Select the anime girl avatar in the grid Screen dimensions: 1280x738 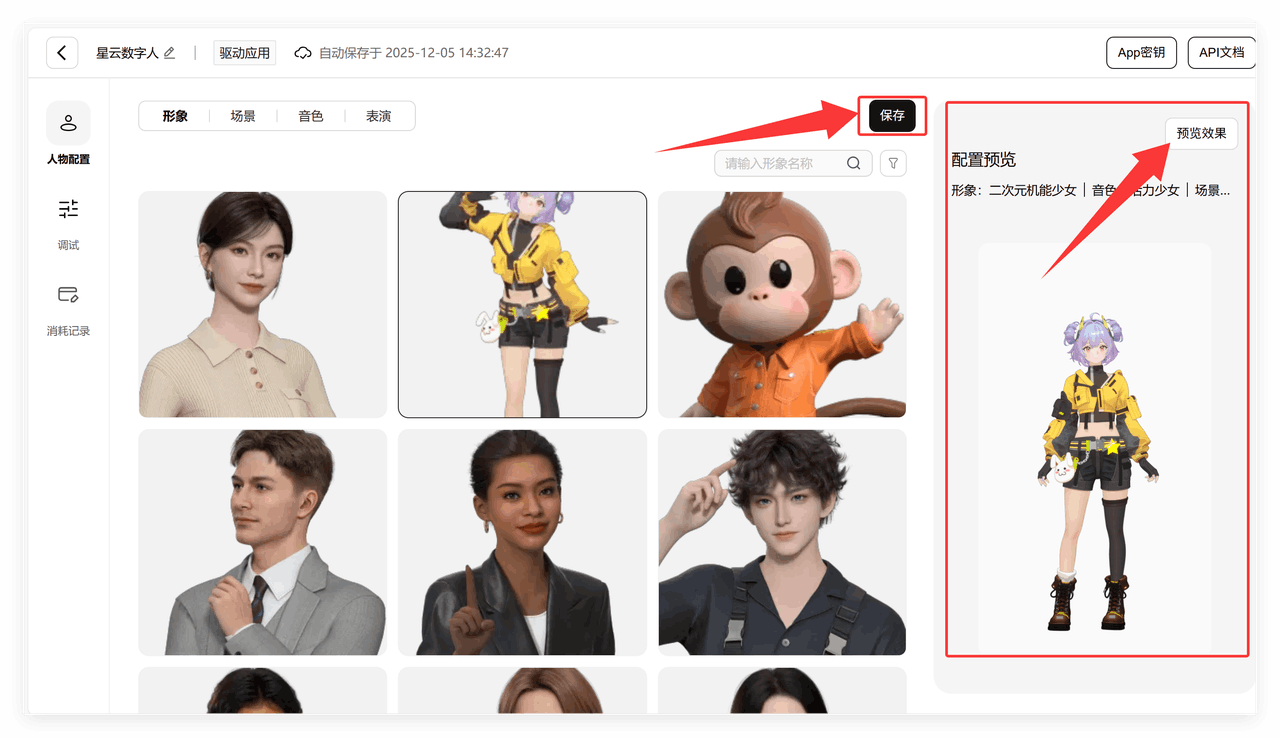pos(522,304)
